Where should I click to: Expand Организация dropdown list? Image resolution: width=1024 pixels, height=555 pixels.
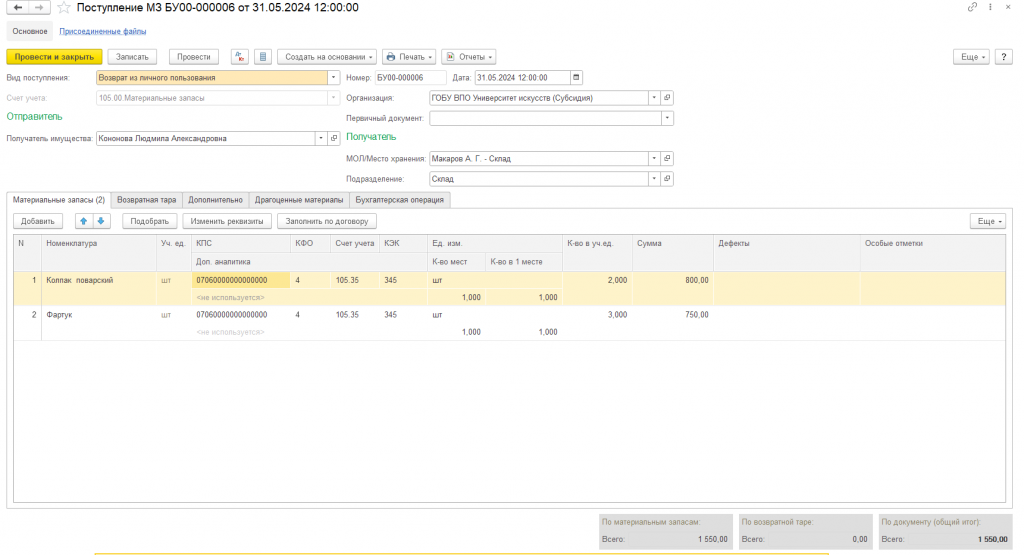(654, 97)
